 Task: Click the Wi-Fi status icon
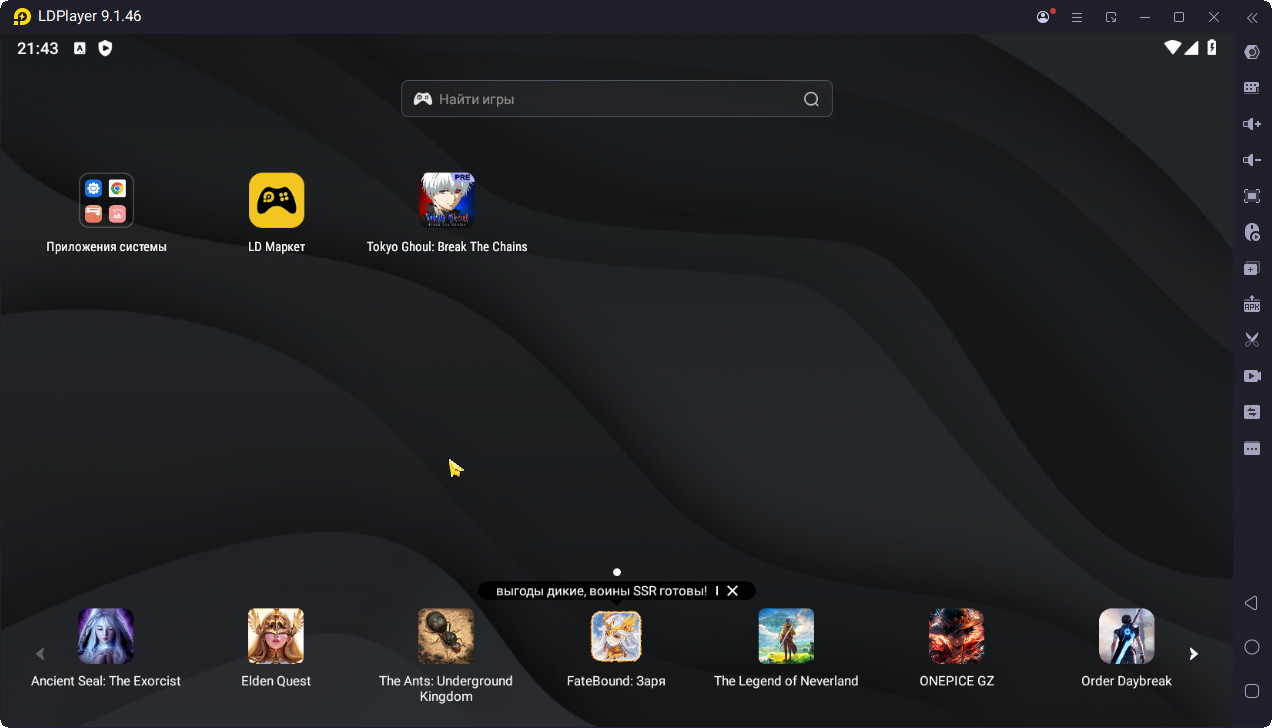point(1173,47)
